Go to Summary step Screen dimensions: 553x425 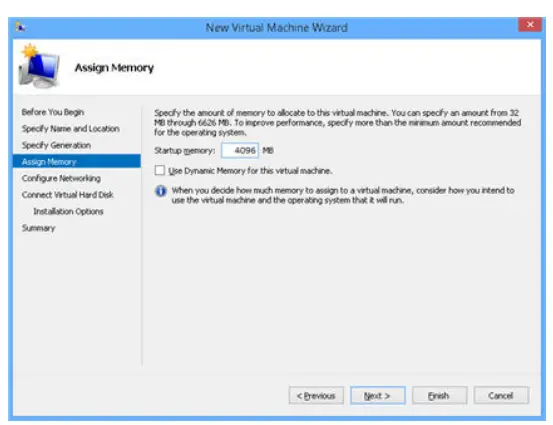[x=39, y=228]
